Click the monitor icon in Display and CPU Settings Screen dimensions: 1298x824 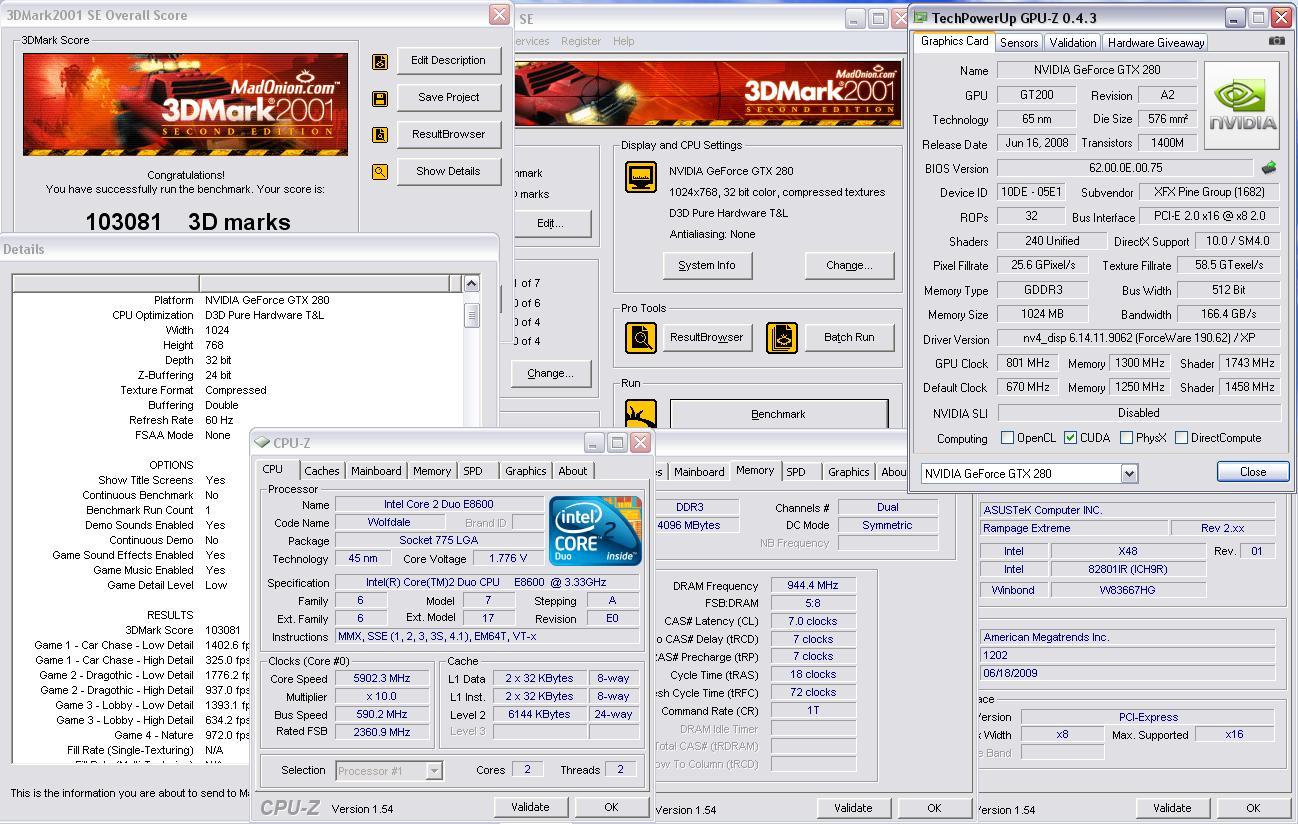(x=641, y=177)
